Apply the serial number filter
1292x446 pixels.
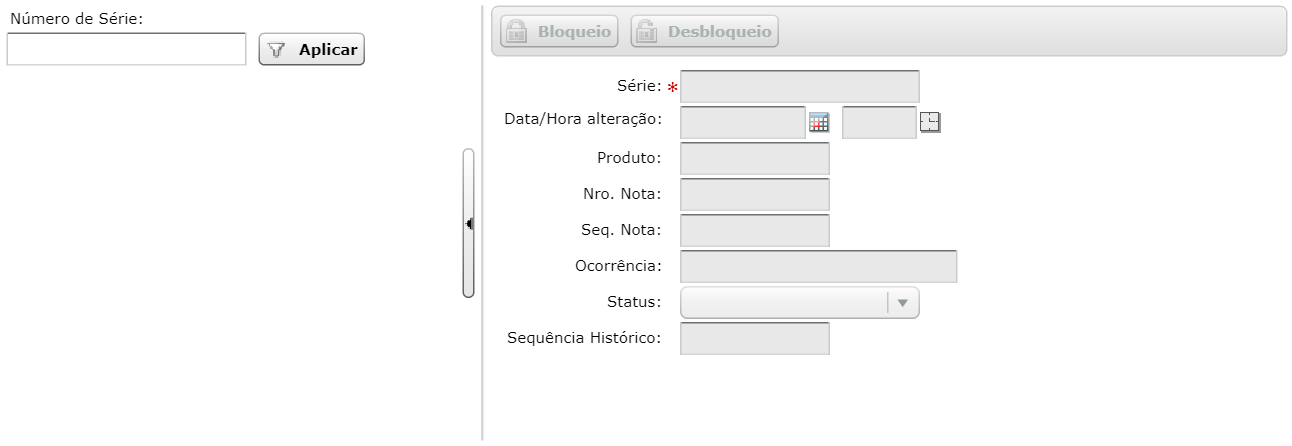(x=311, y=50)
